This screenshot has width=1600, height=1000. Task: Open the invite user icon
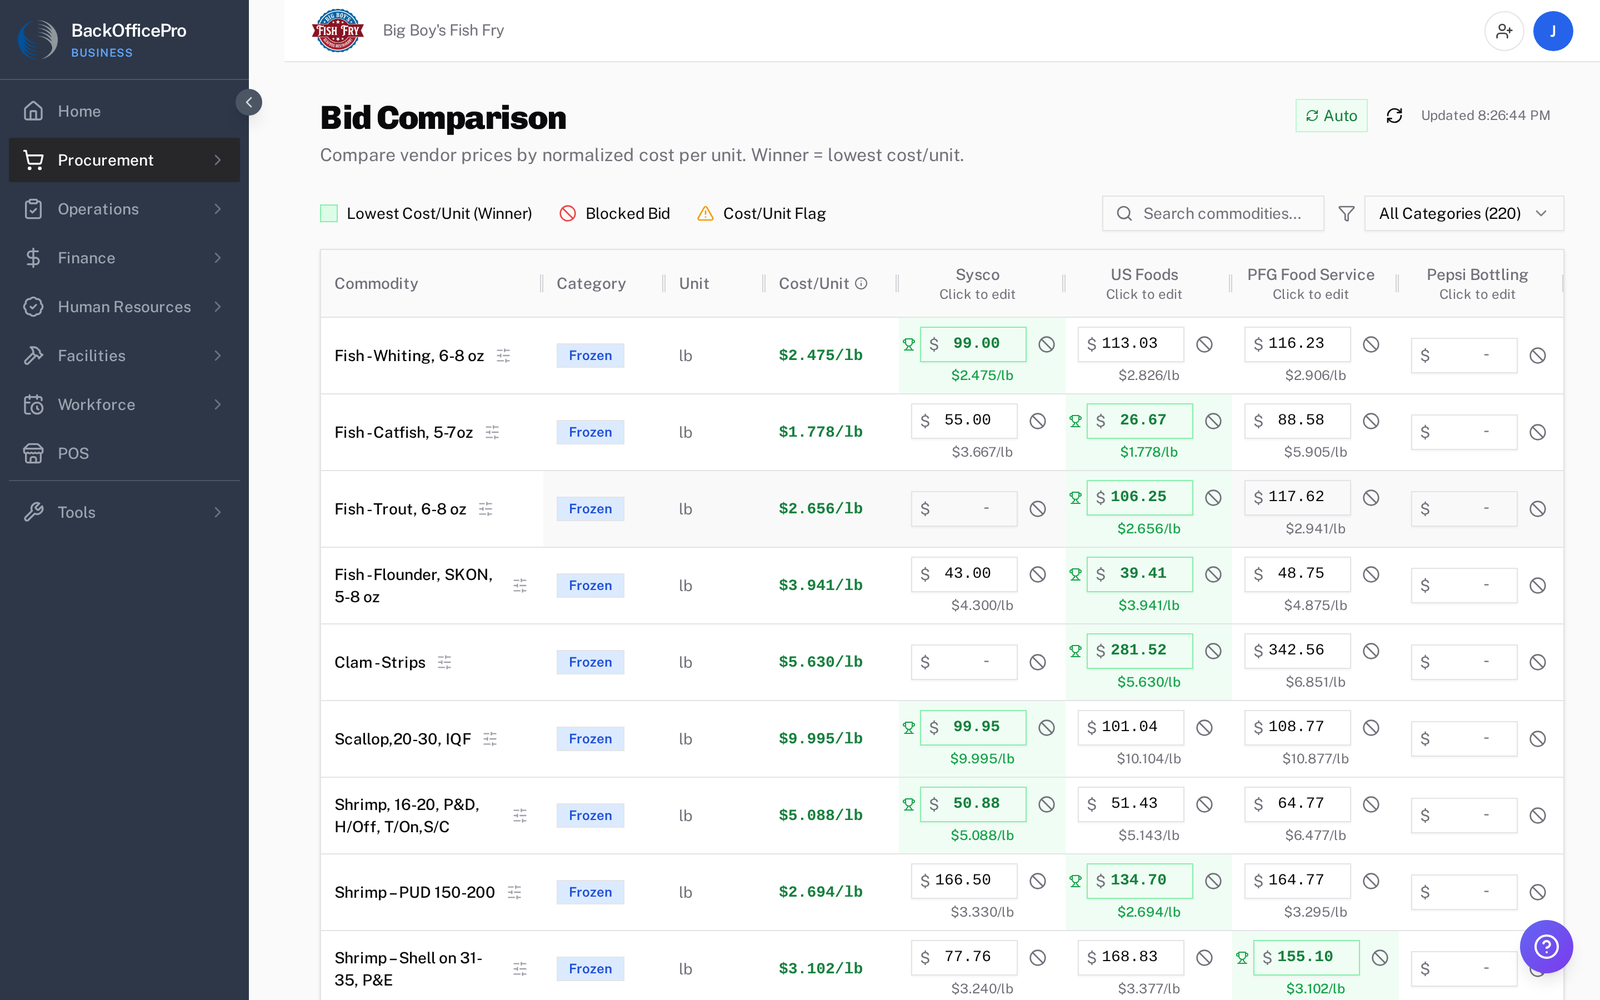1504,31
